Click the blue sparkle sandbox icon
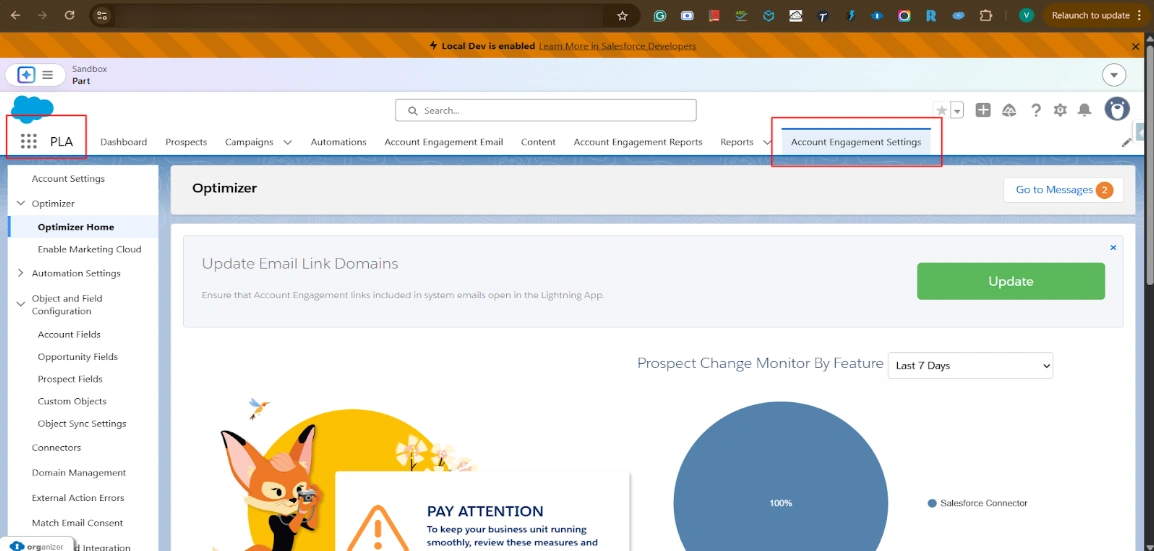Screen dimensions: 1154x551 26,75
